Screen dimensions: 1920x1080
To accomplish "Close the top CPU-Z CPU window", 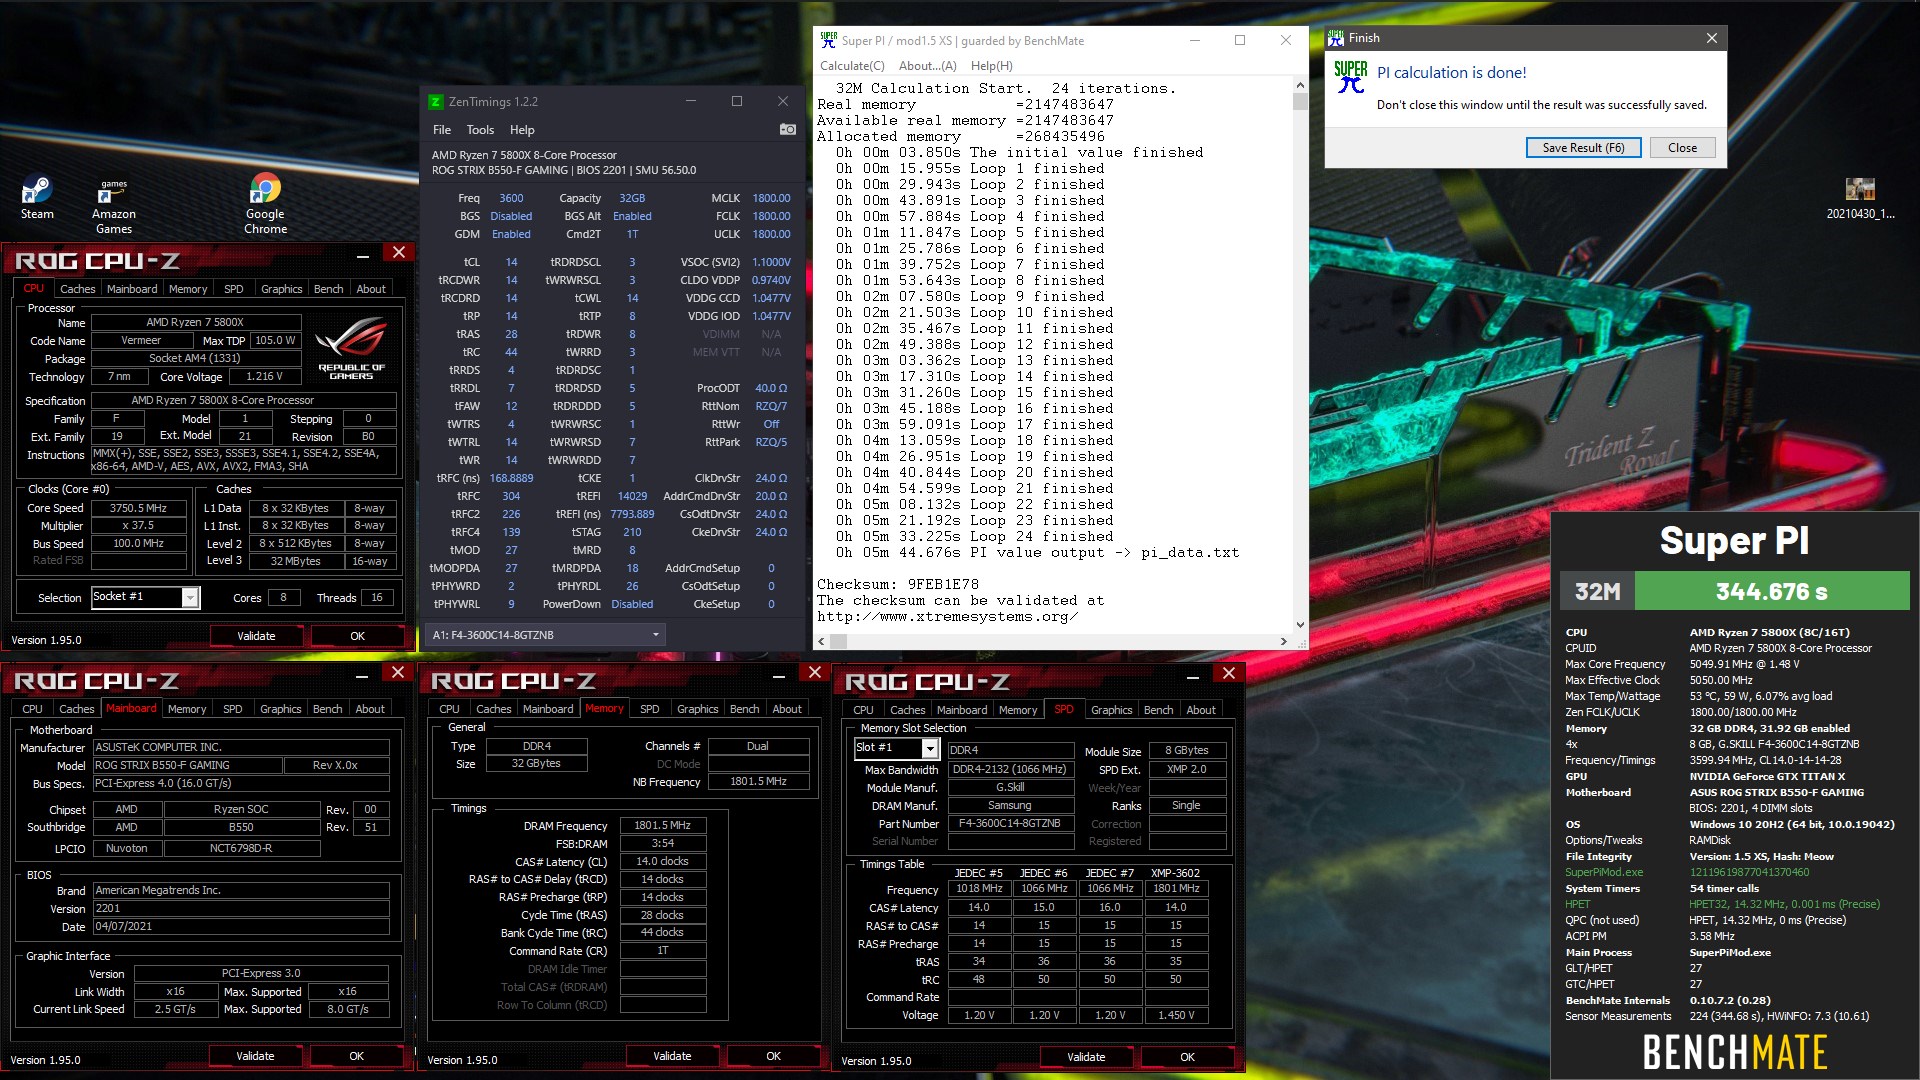I will point(398,252).
